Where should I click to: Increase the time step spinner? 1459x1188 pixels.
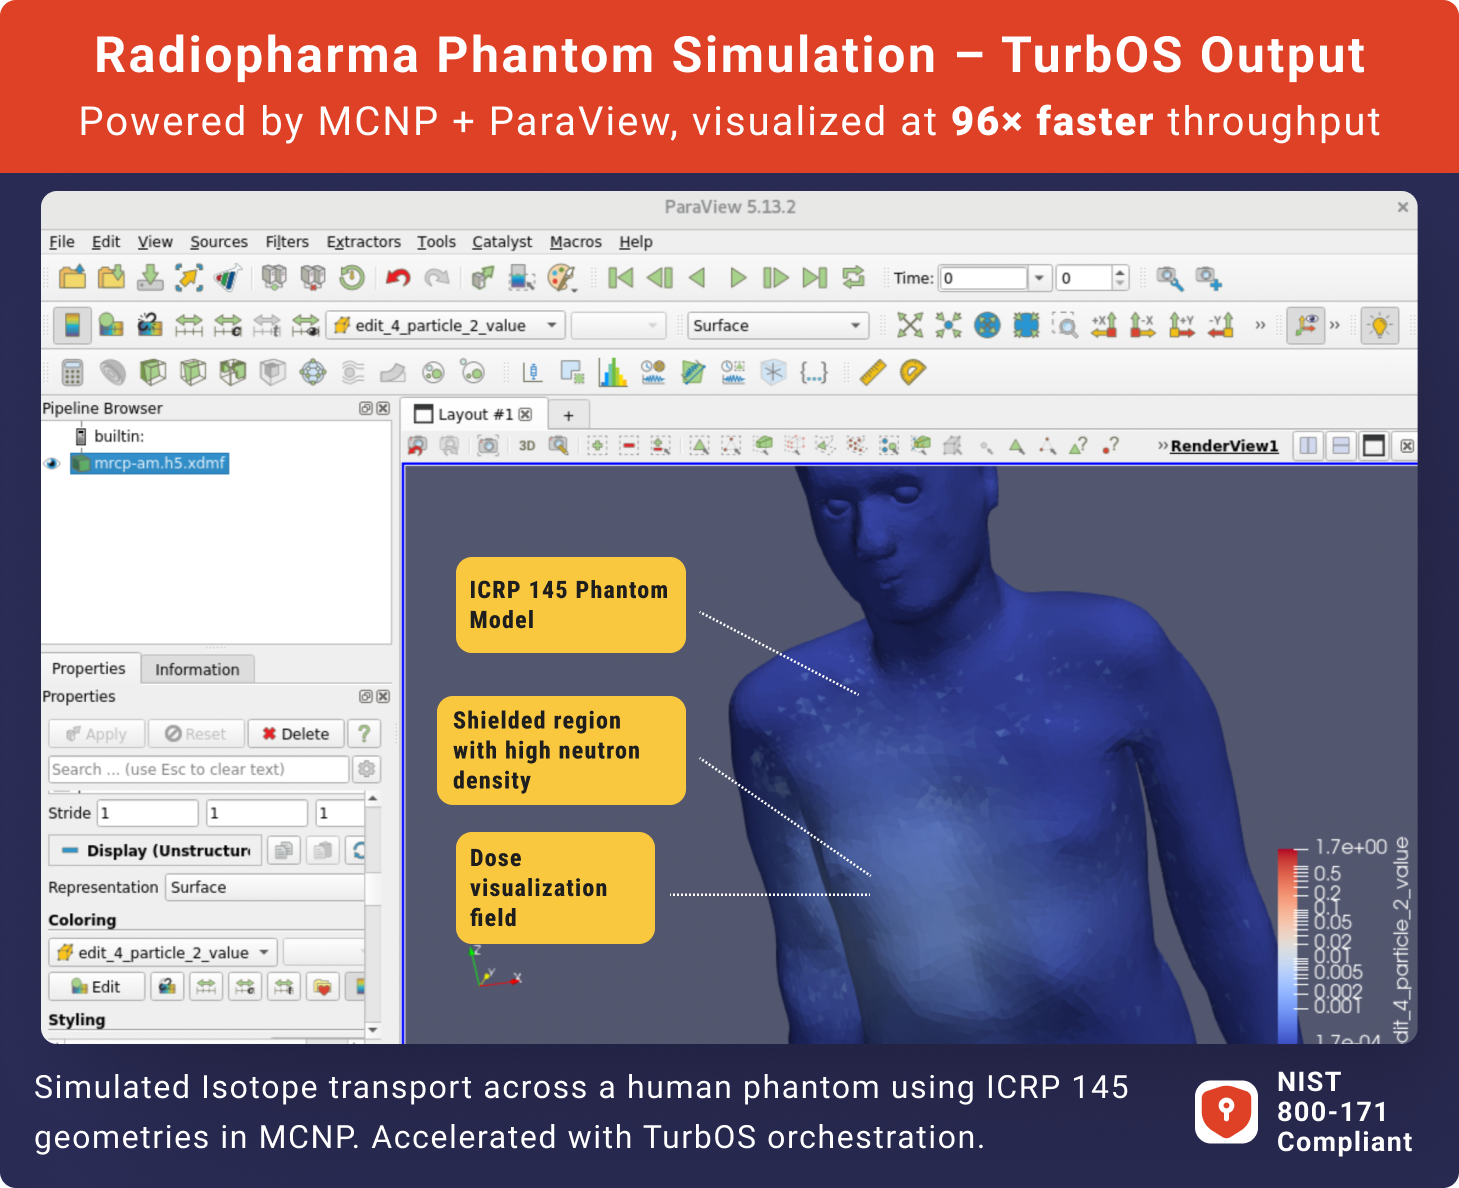[x=1120, y=272]
